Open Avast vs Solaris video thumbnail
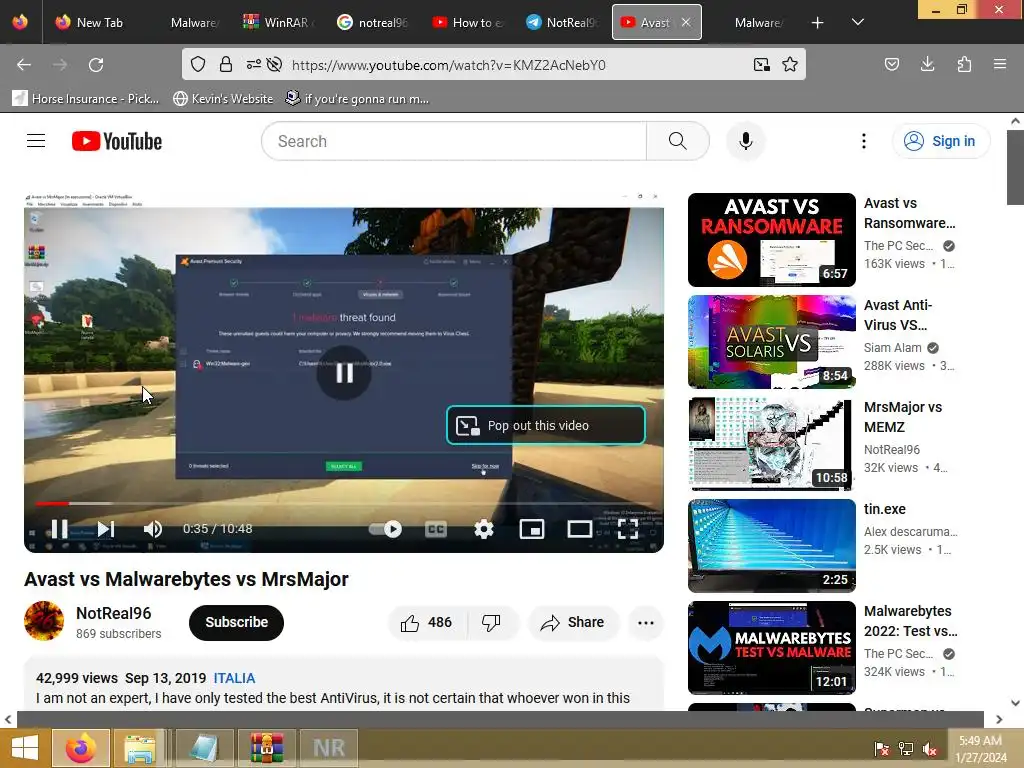Screen dimensions: 1024x768 click(x=772, y=342)
